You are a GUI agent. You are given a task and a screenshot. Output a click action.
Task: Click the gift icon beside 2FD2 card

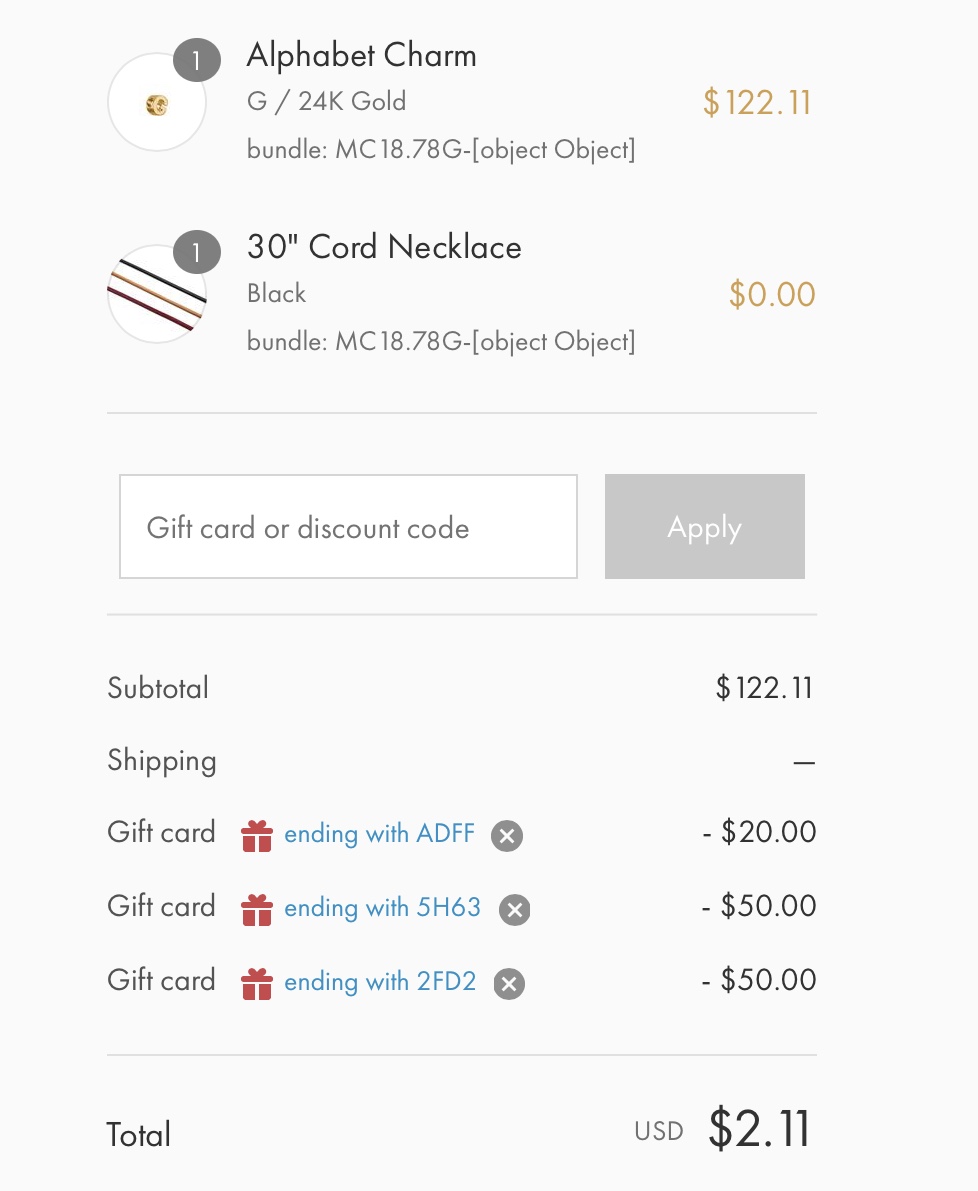pyautogui.click(x=257, y=984)
